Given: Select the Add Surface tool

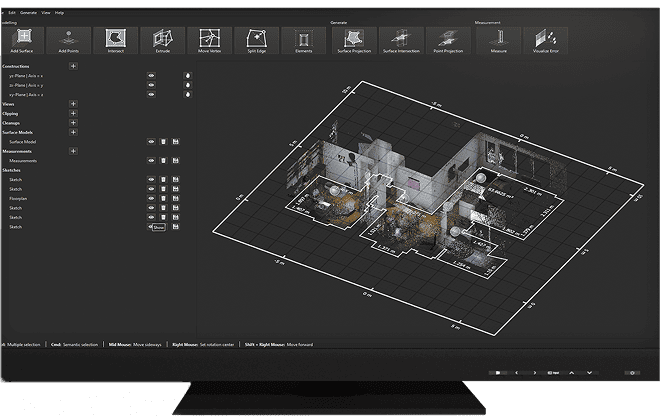Looking at the screenshot, I should (x=22, y=40).
